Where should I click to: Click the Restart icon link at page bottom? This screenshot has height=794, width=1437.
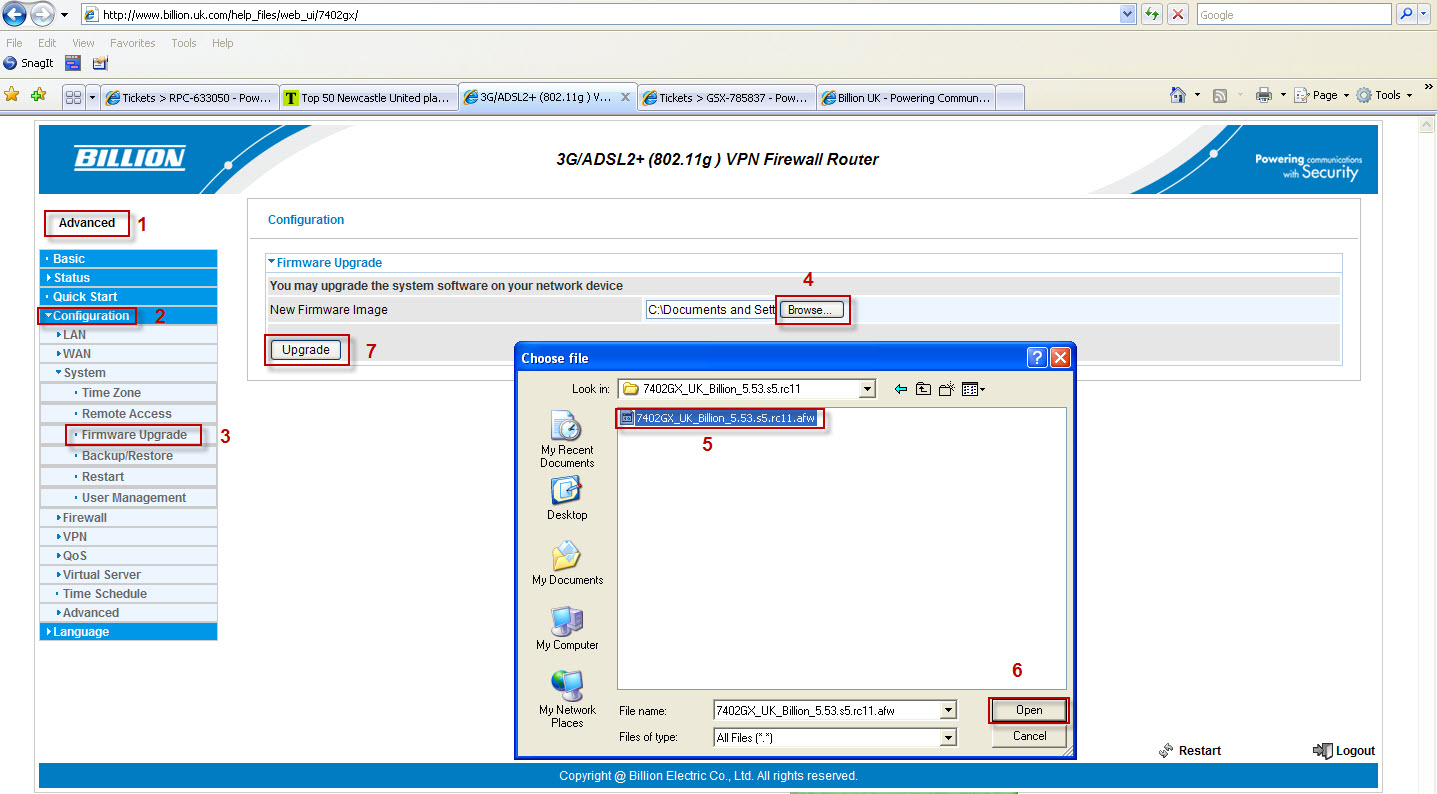point(1190,750)
